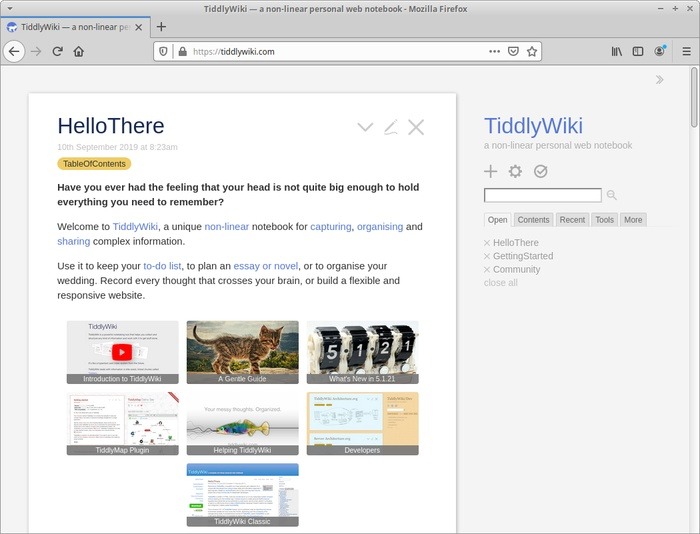Screen dimensions: 700x534
Task: Go to the Firefox Home page
Action: pyautogui.click(x=79, y=52)
